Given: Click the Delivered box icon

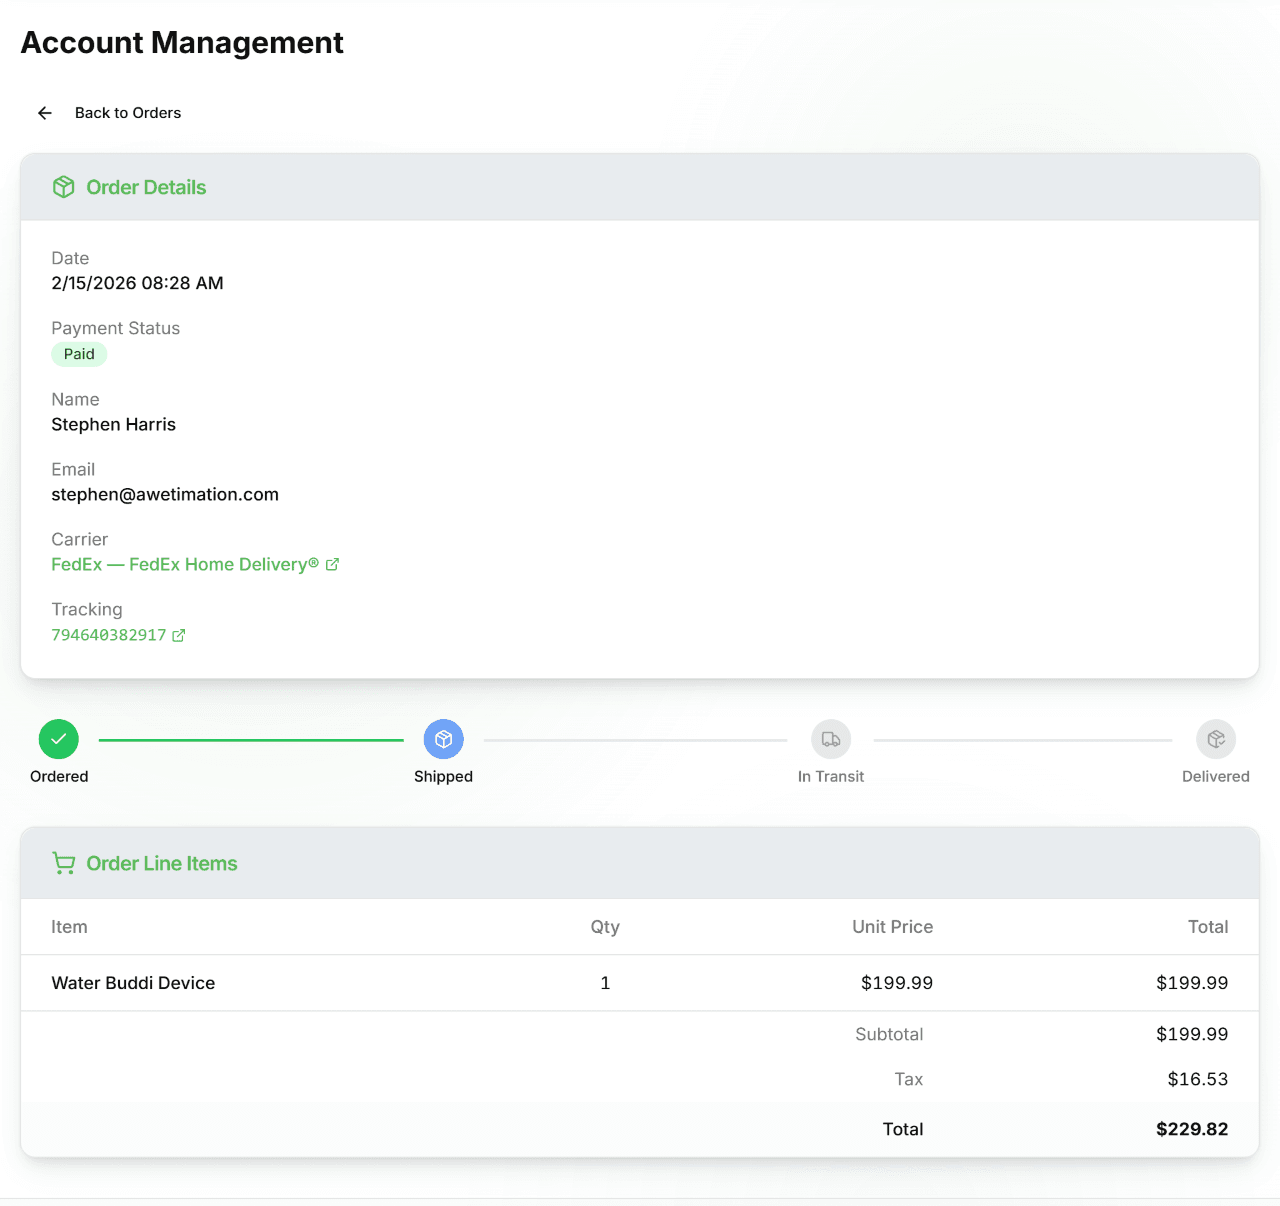Looking at the screenshot, I should [x=1216, y=738].
